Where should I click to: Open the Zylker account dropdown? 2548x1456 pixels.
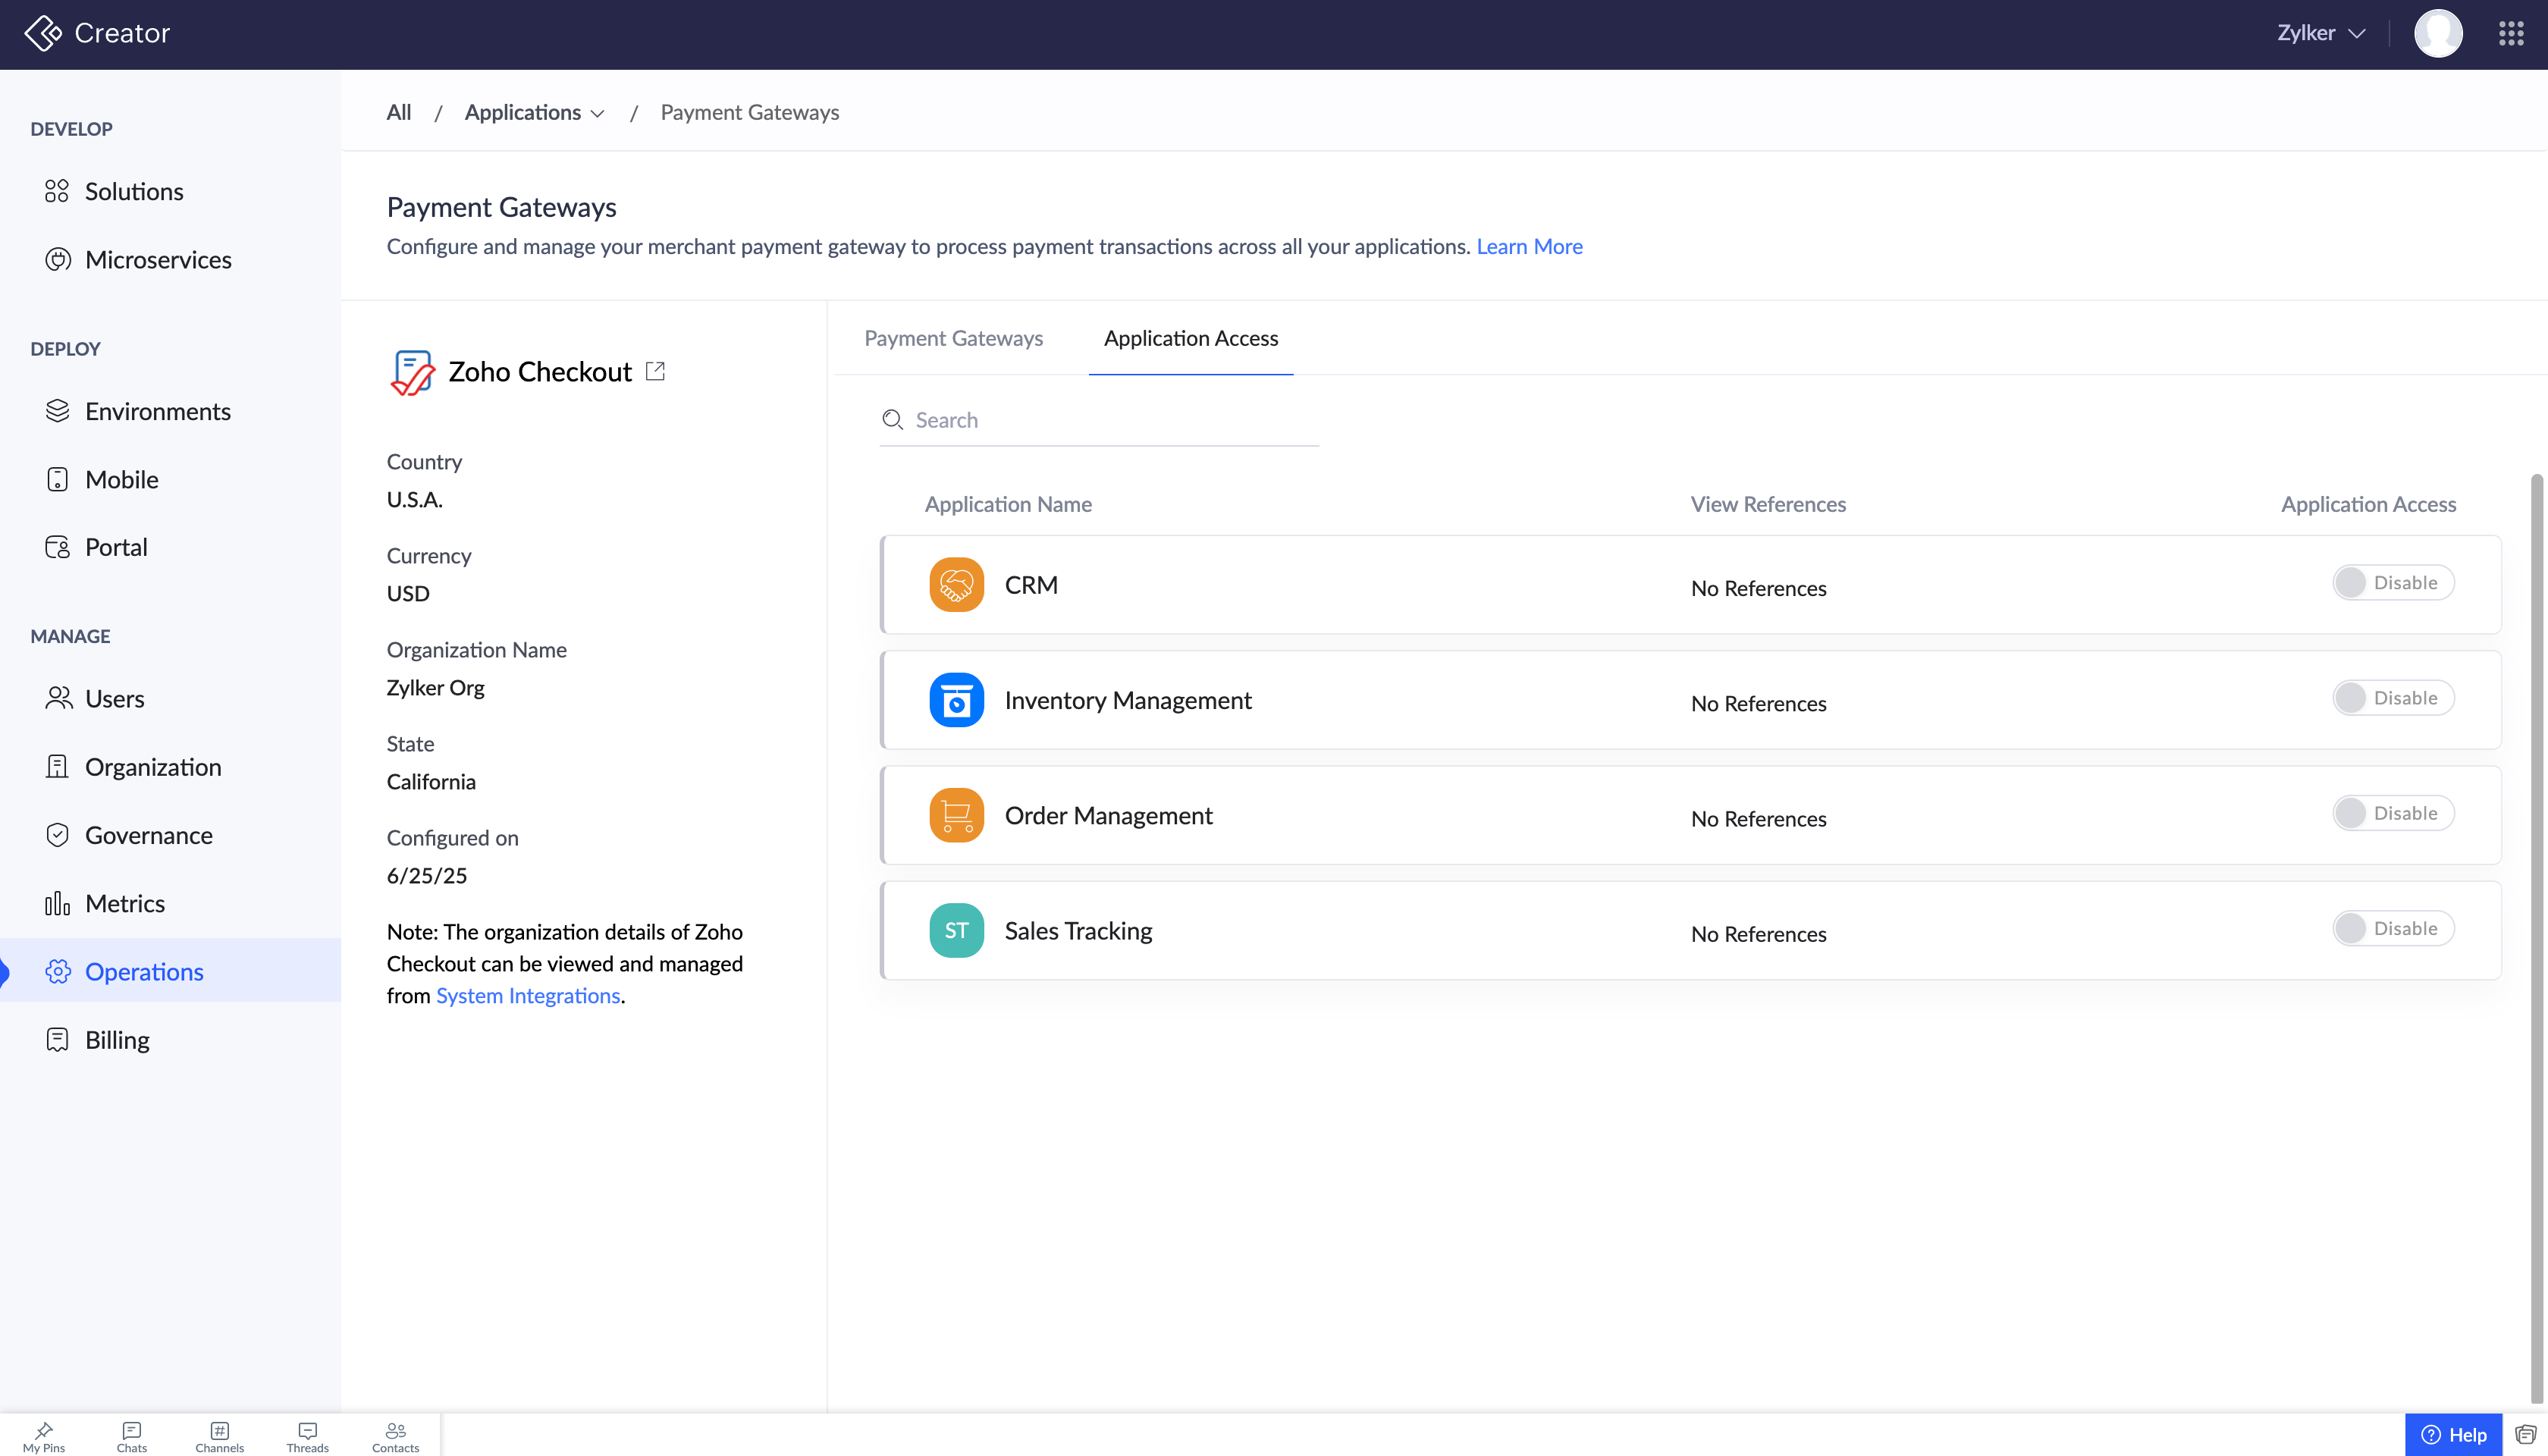pyautogui.click(x=2320, y=33)
